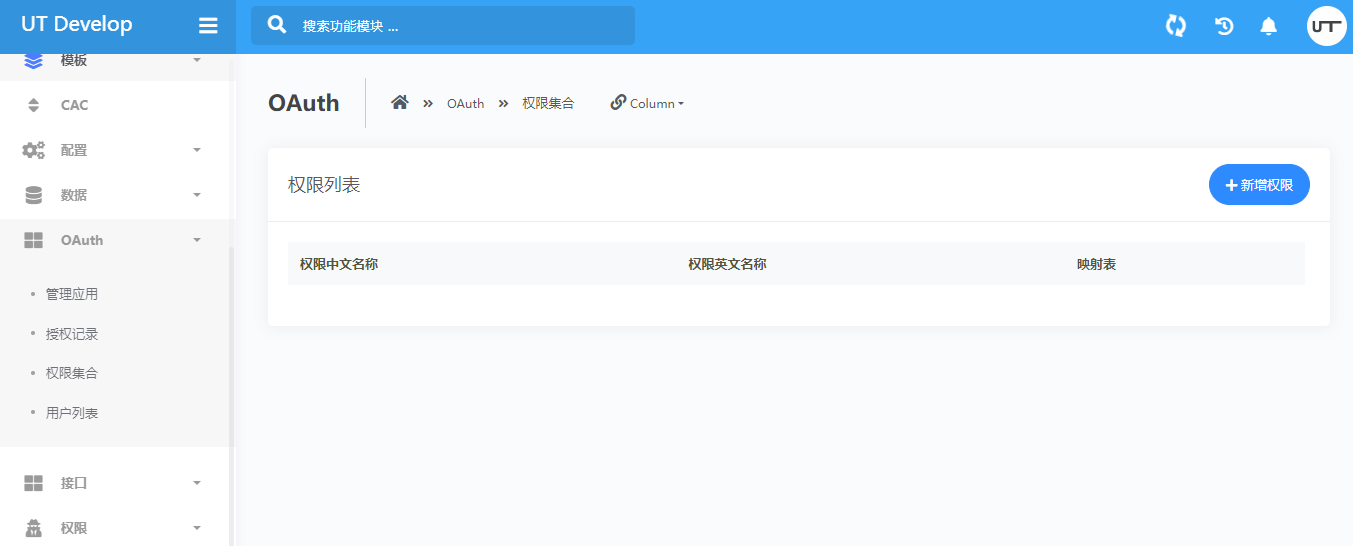Click the database icon beside 数据

(34, 195)
